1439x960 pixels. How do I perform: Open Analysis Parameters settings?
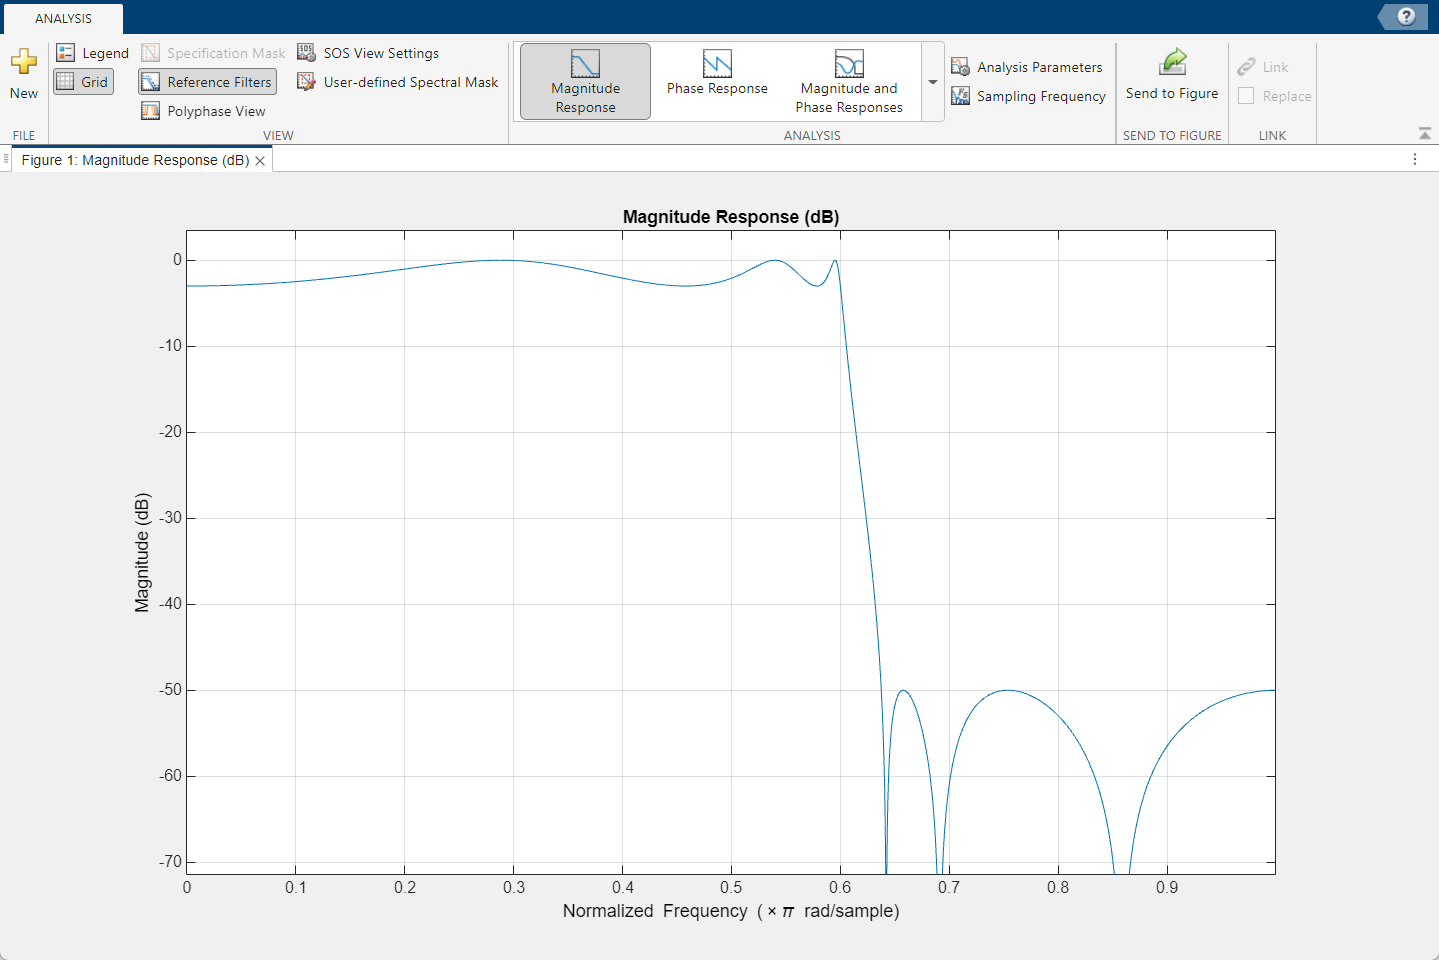(x=1027, y=66)
